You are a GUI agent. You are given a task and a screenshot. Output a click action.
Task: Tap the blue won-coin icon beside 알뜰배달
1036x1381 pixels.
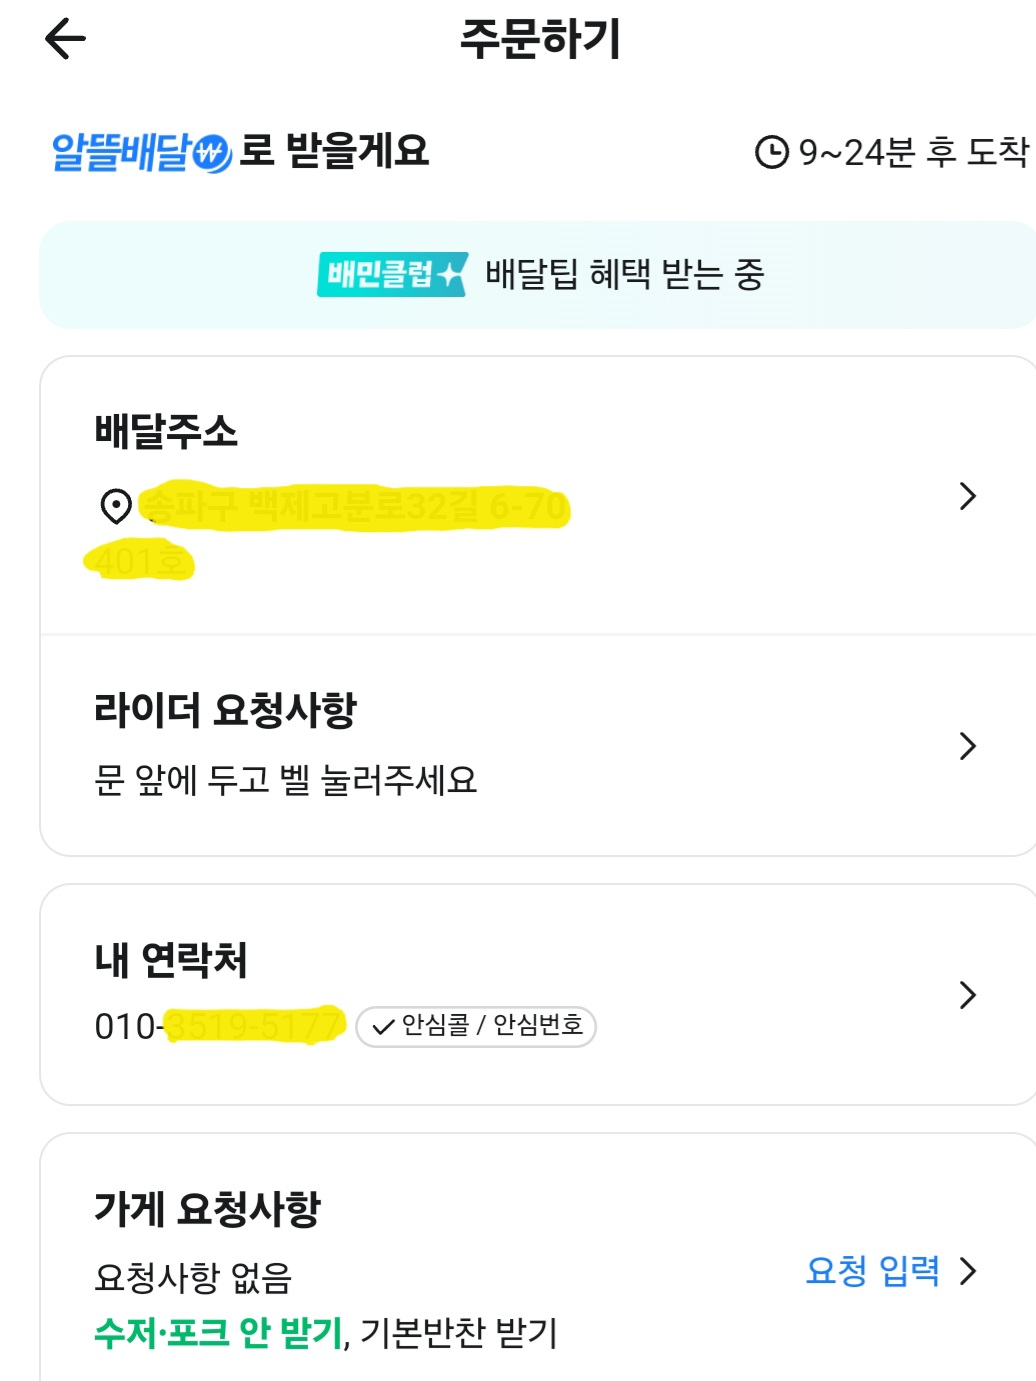tap(212, 153)
